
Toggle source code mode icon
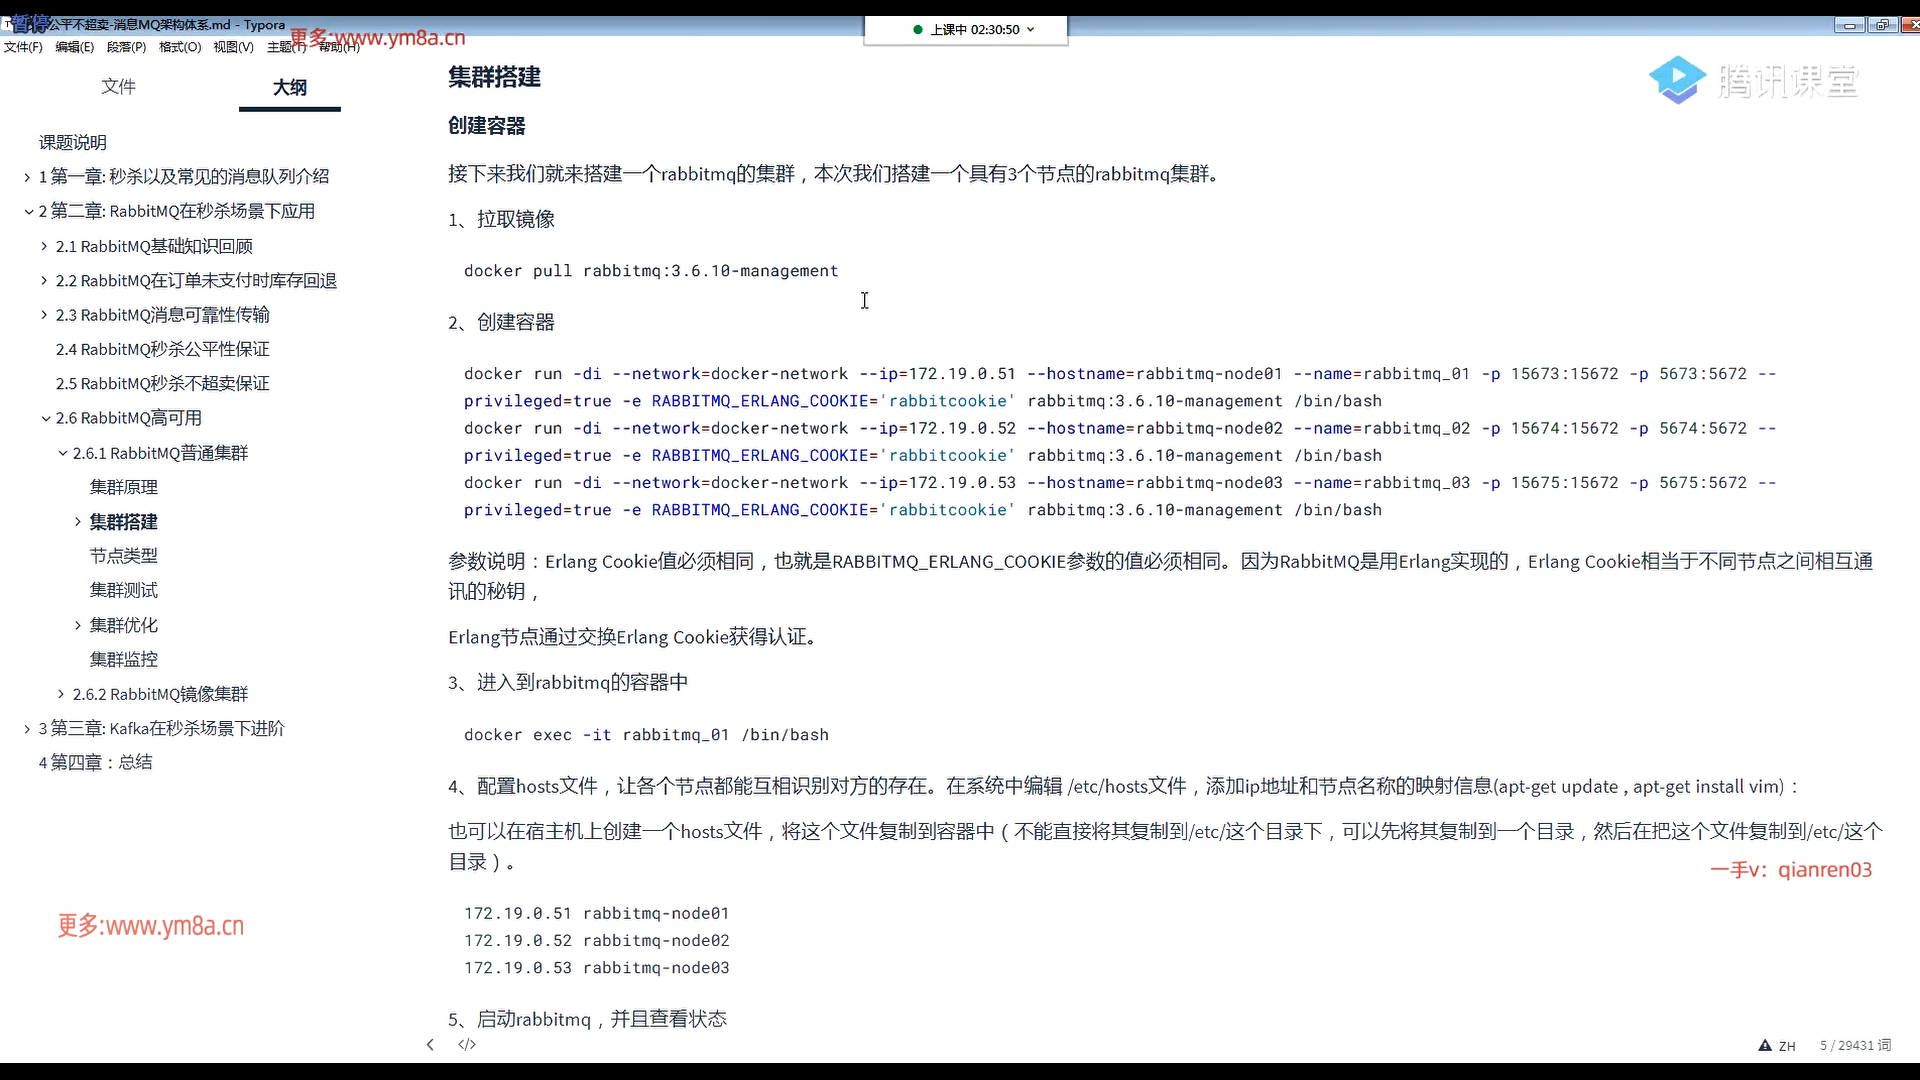pos(467,1045)
